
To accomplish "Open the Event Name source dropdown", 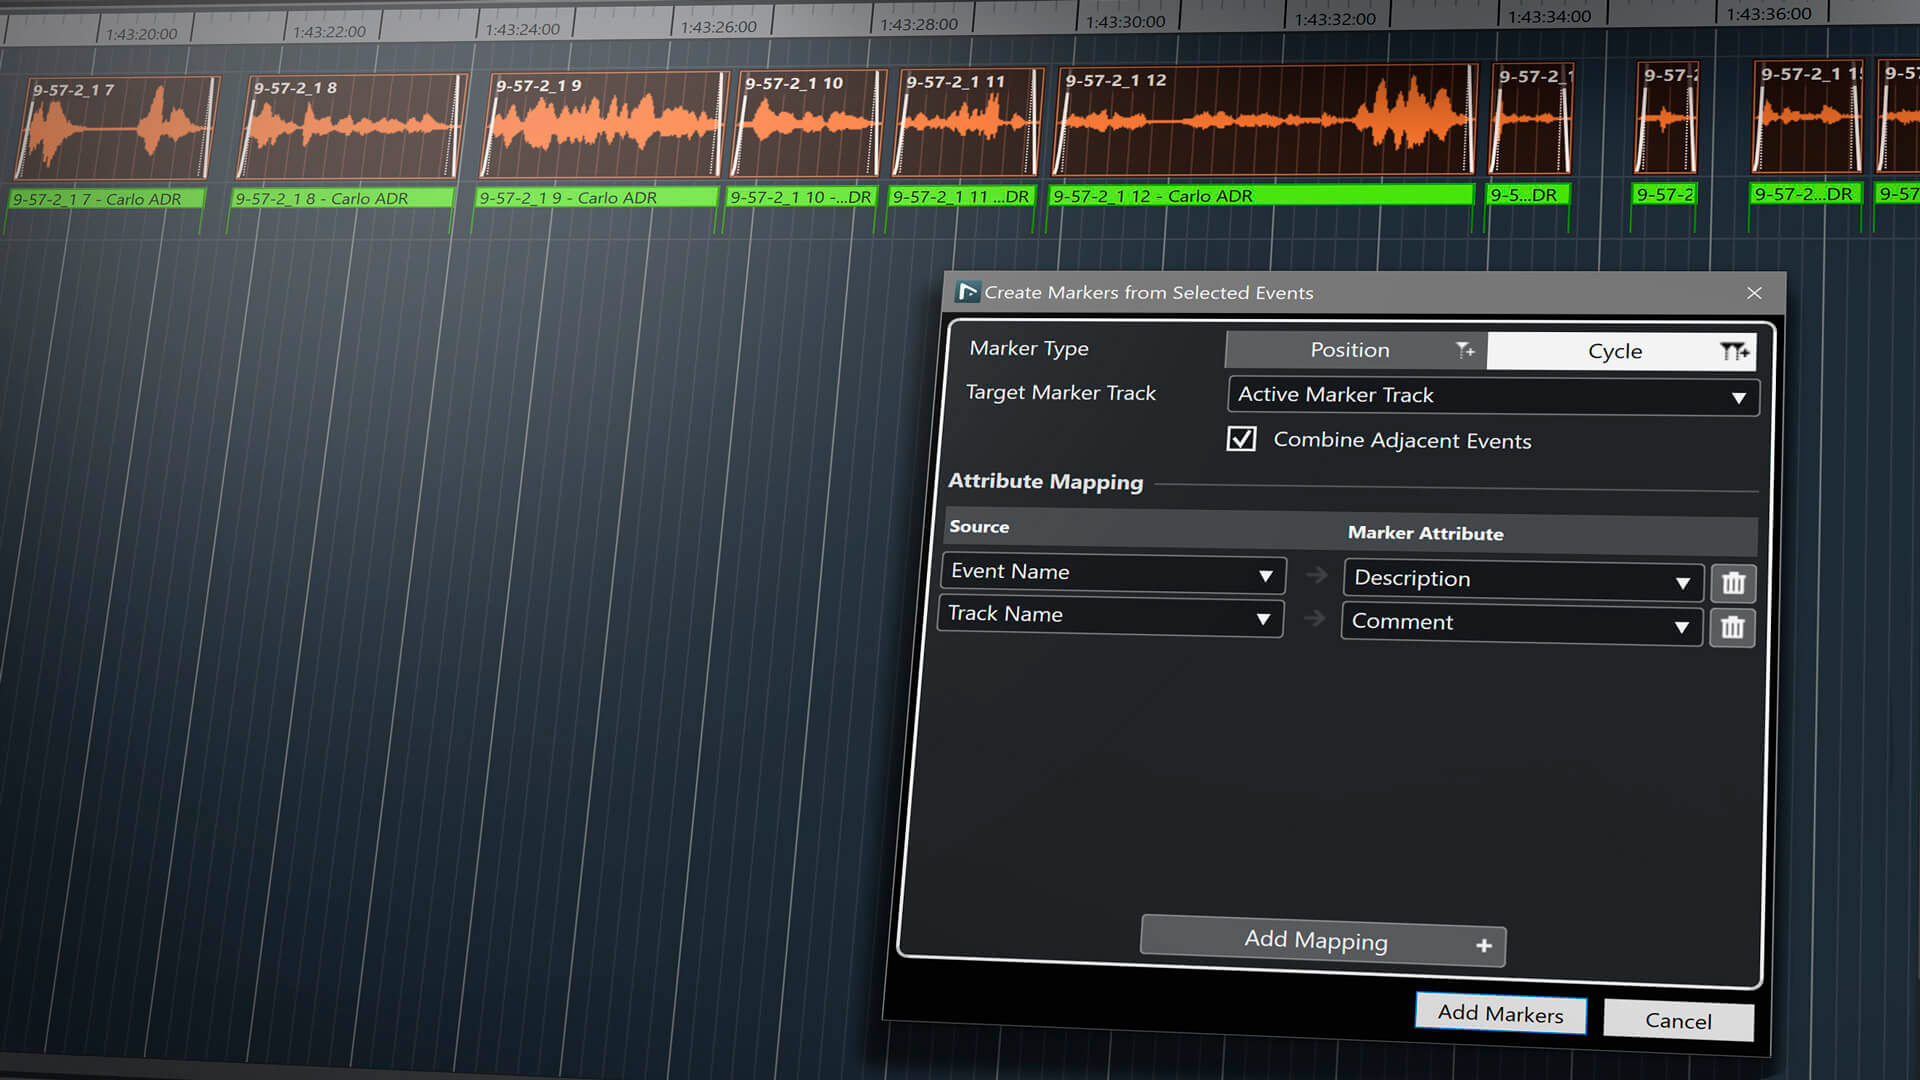I will [x=1112, y=573].
